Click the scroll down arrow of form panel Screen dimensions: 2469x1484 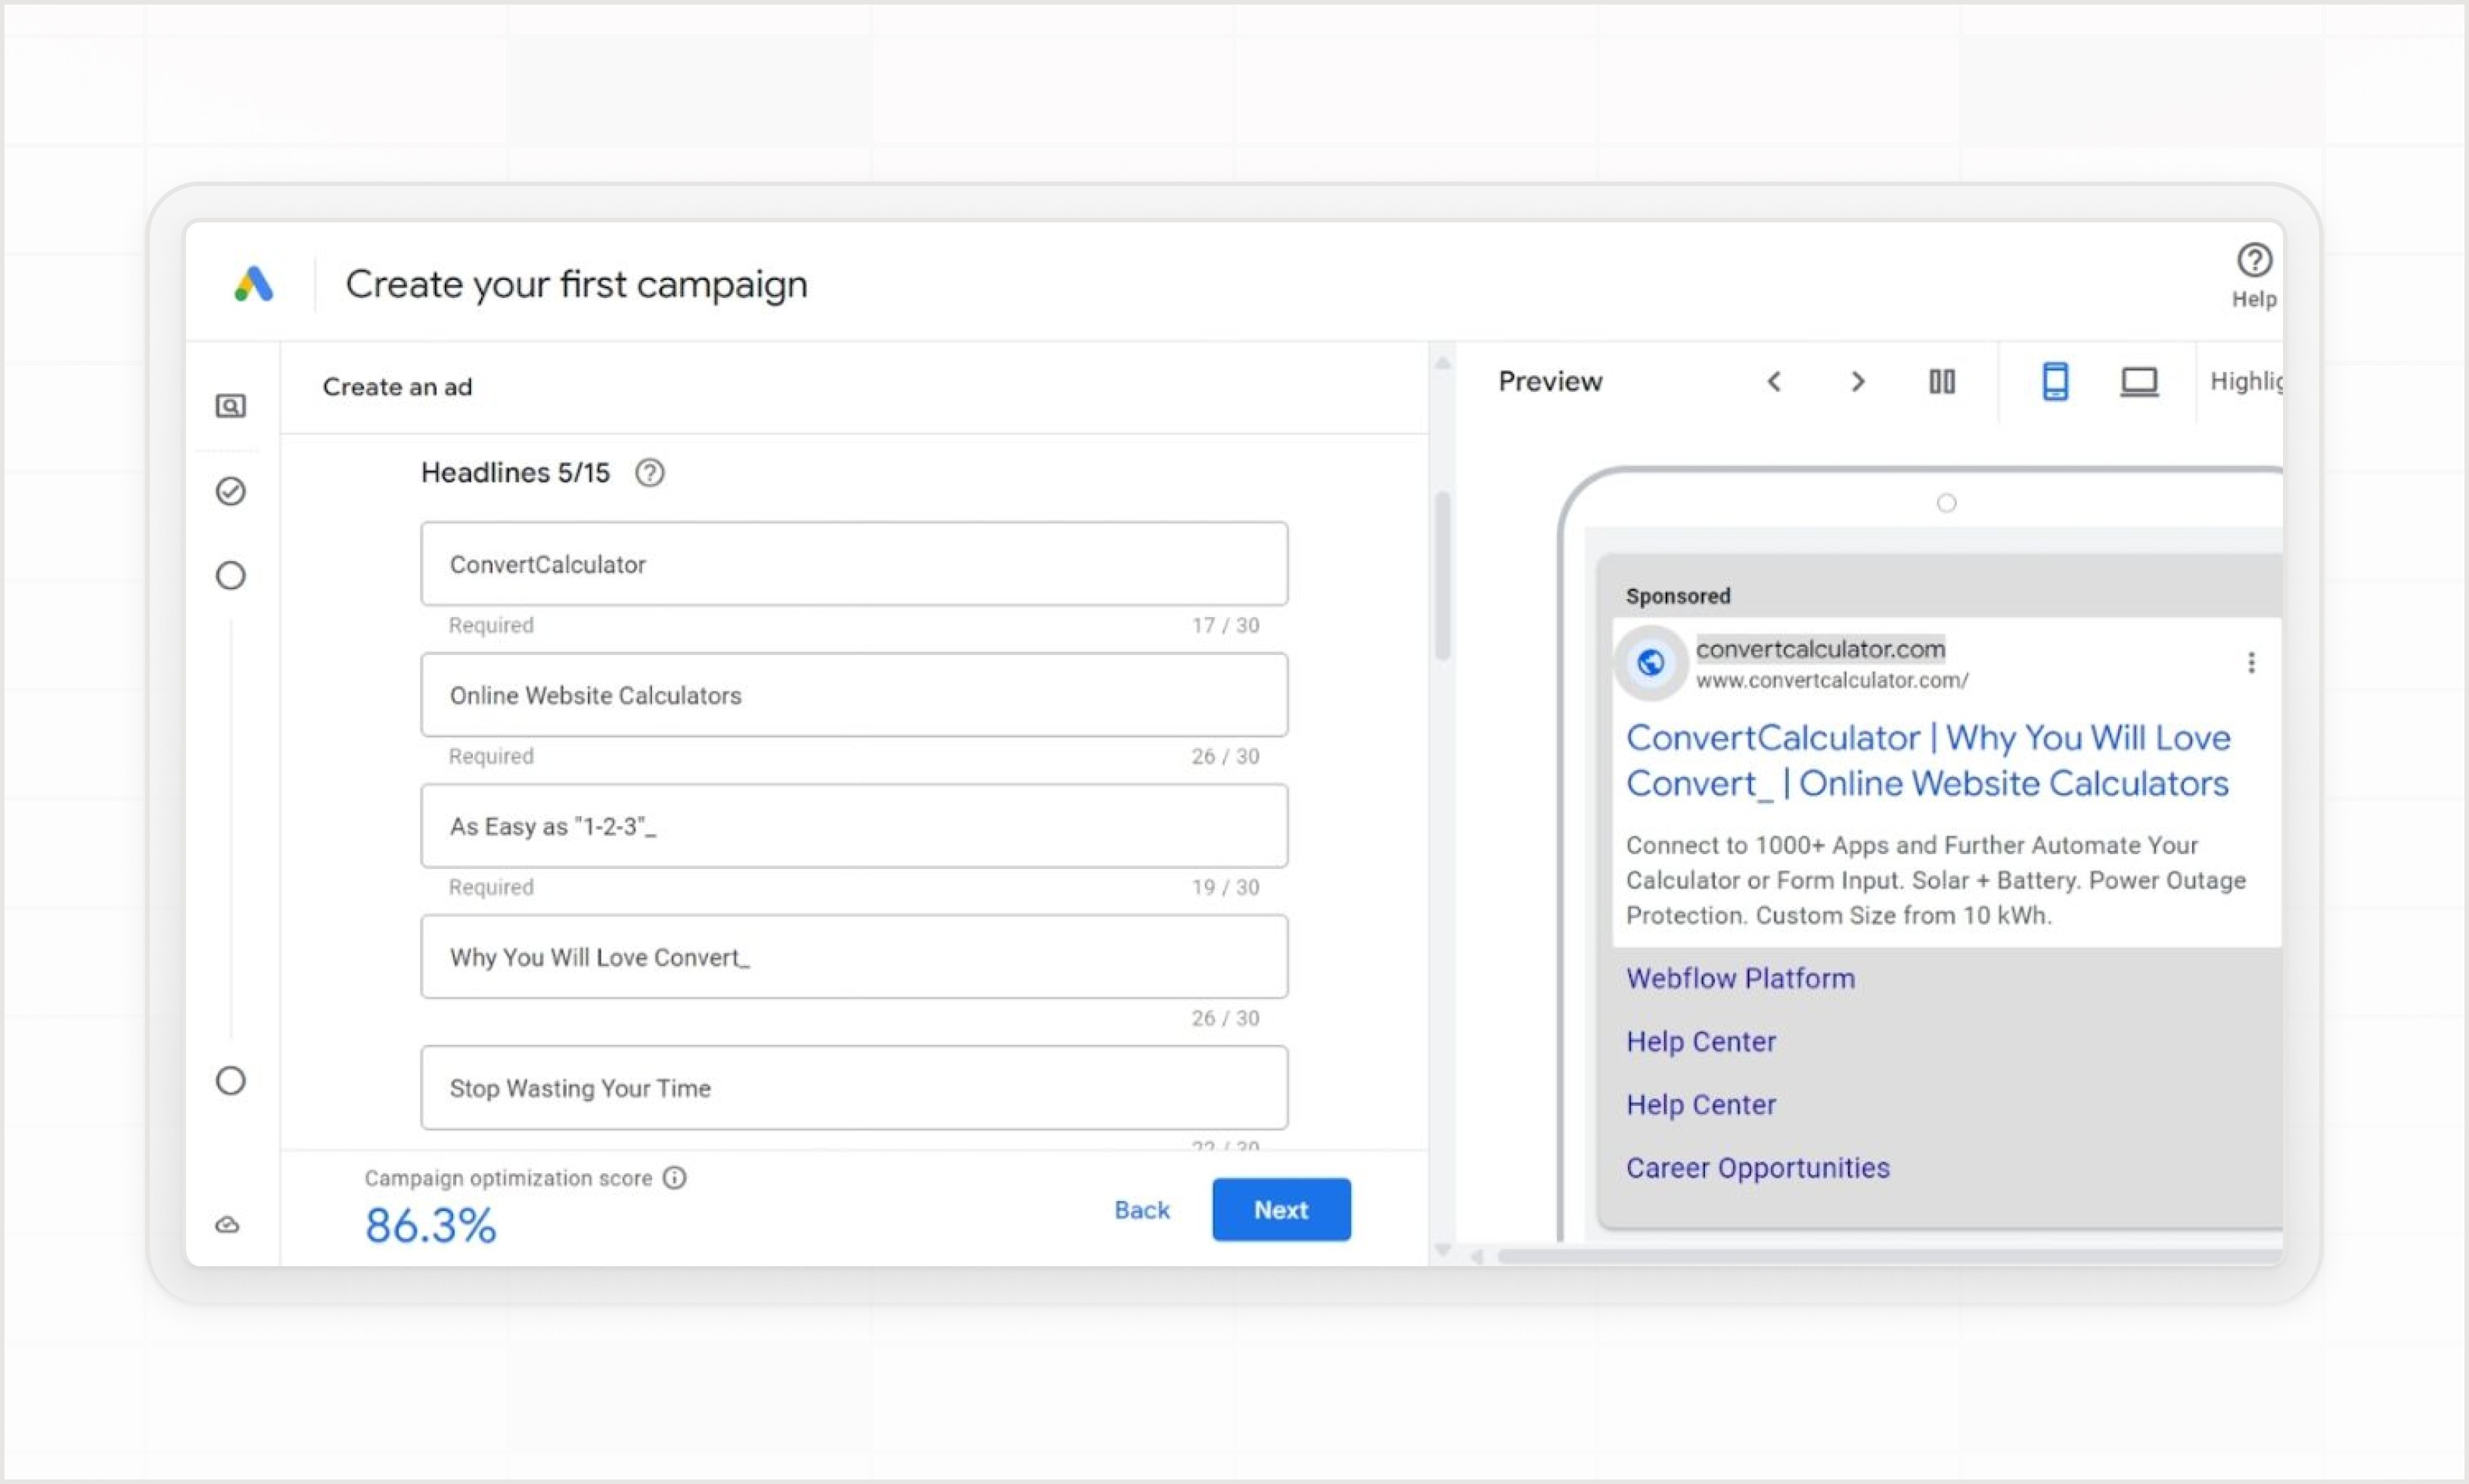click(x=1443, y=1250)
